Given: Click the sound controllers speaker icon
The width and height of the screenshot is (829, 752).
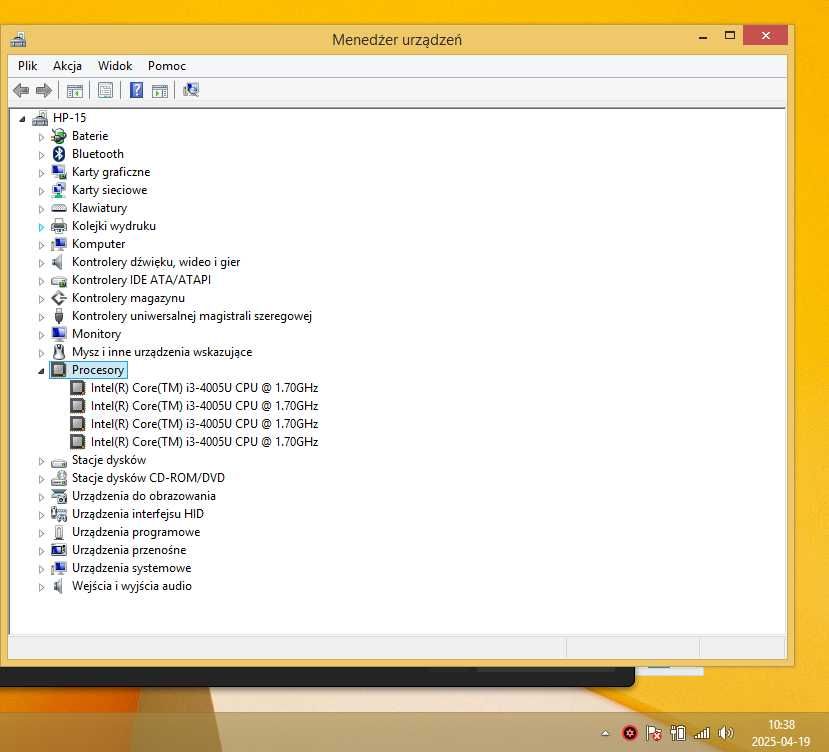Looking at the screenshot, I should [58, 262].
